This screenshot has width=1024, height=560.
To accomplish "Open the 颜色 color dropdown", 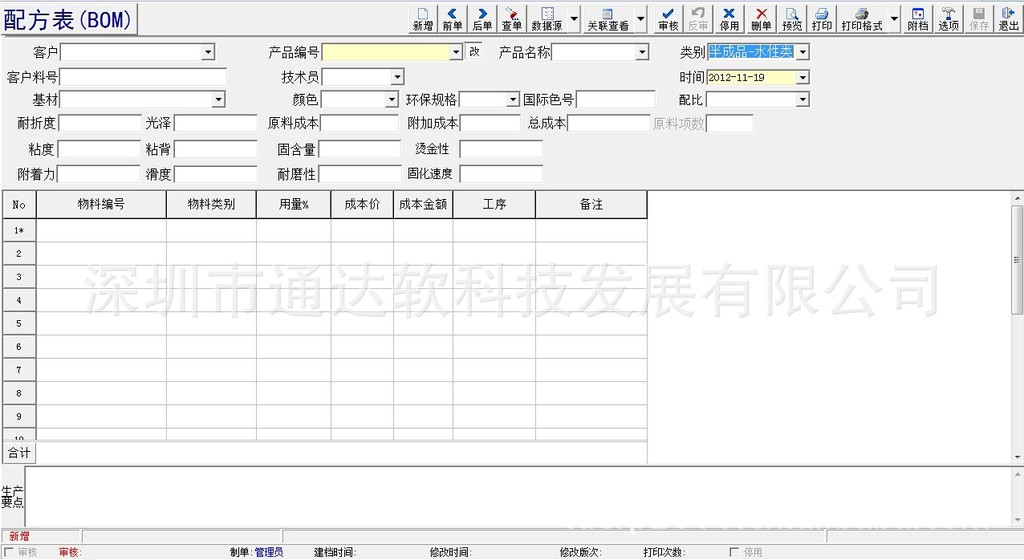I will (x=391, y=100).
